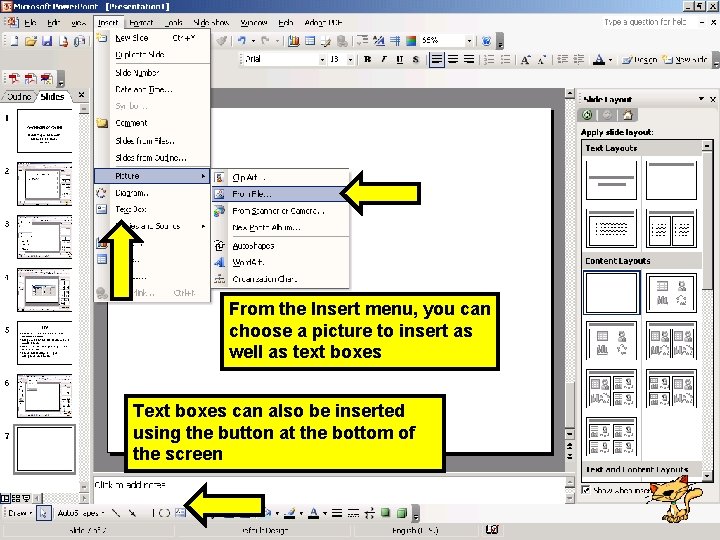Click the Show Formatting icon
The height and width of the screenshot is (540, 720).
(379, 41)
